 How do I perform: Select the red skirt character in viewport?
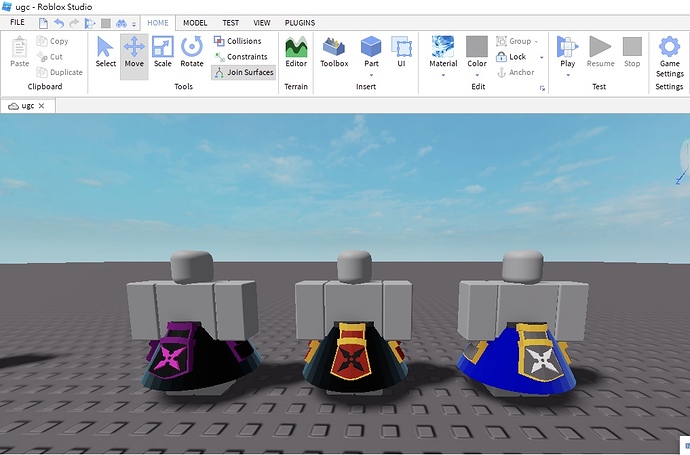355,323
